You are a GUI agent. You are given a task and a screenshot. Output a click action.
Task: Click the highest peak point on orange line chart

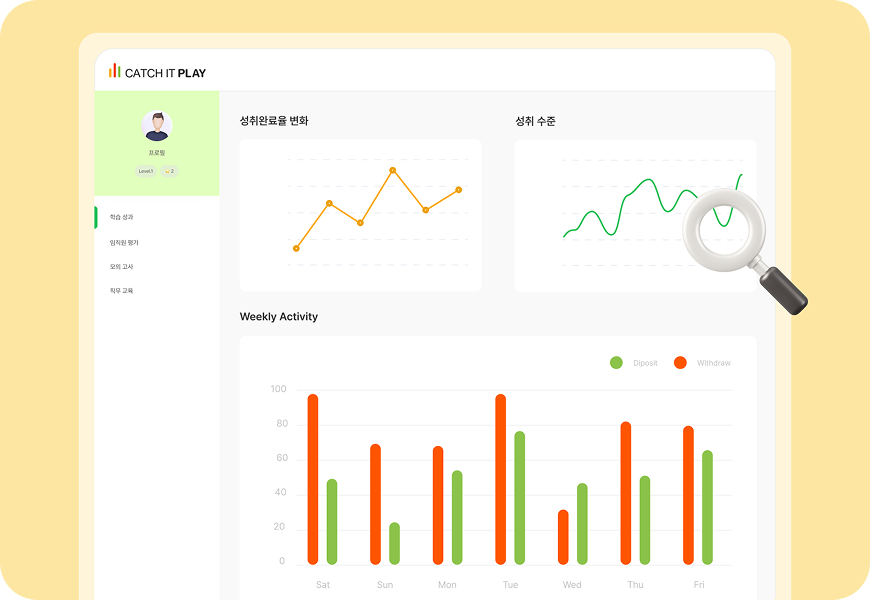[392, 170]
